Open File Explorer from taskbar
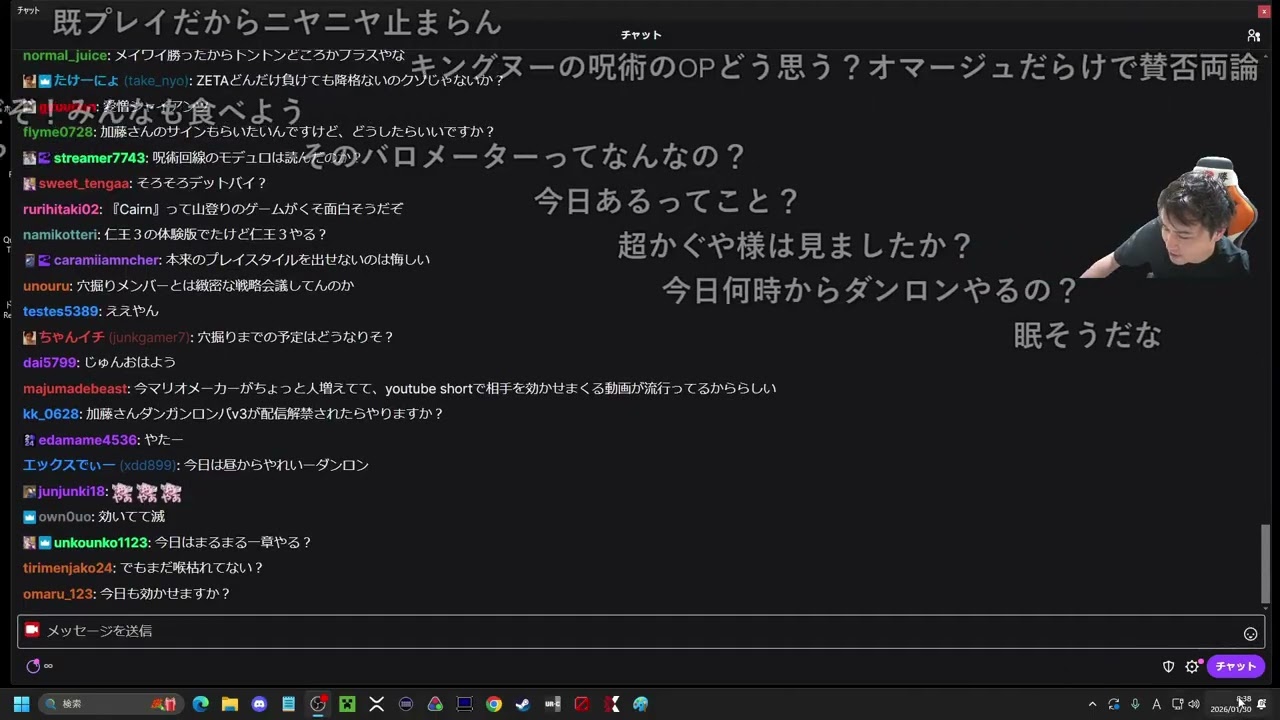1280x720 pixels. point(229,704)
